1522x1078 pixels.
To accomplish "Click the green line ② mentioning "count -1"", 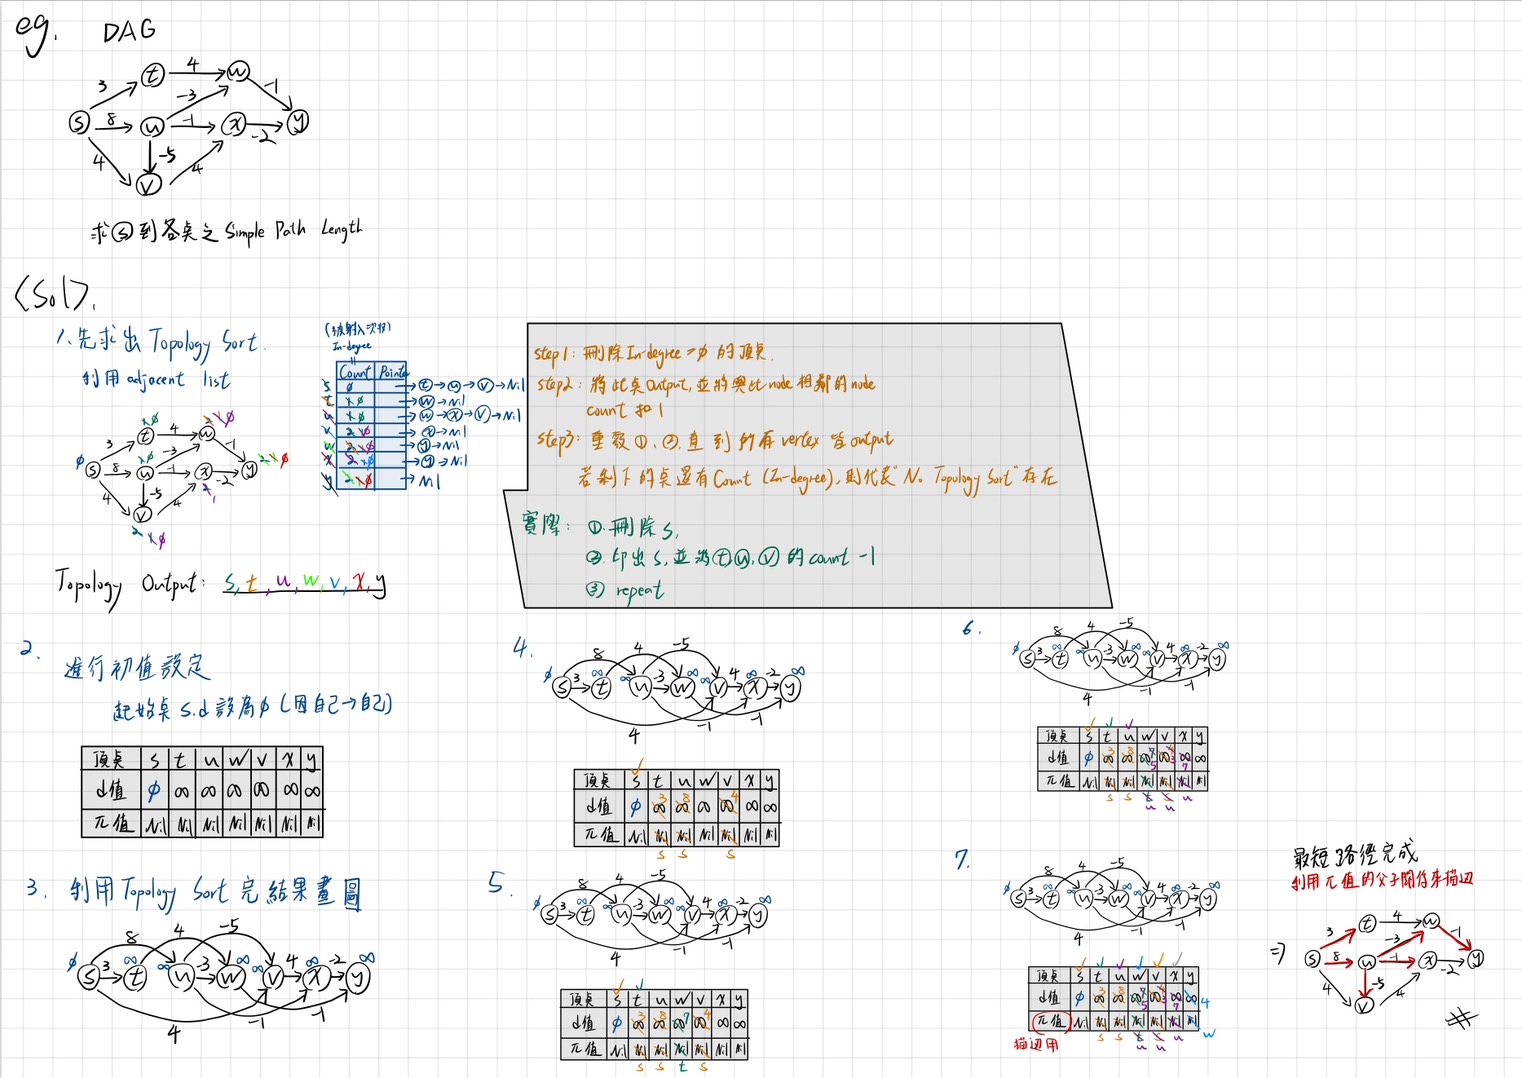I will pos(730,557).
